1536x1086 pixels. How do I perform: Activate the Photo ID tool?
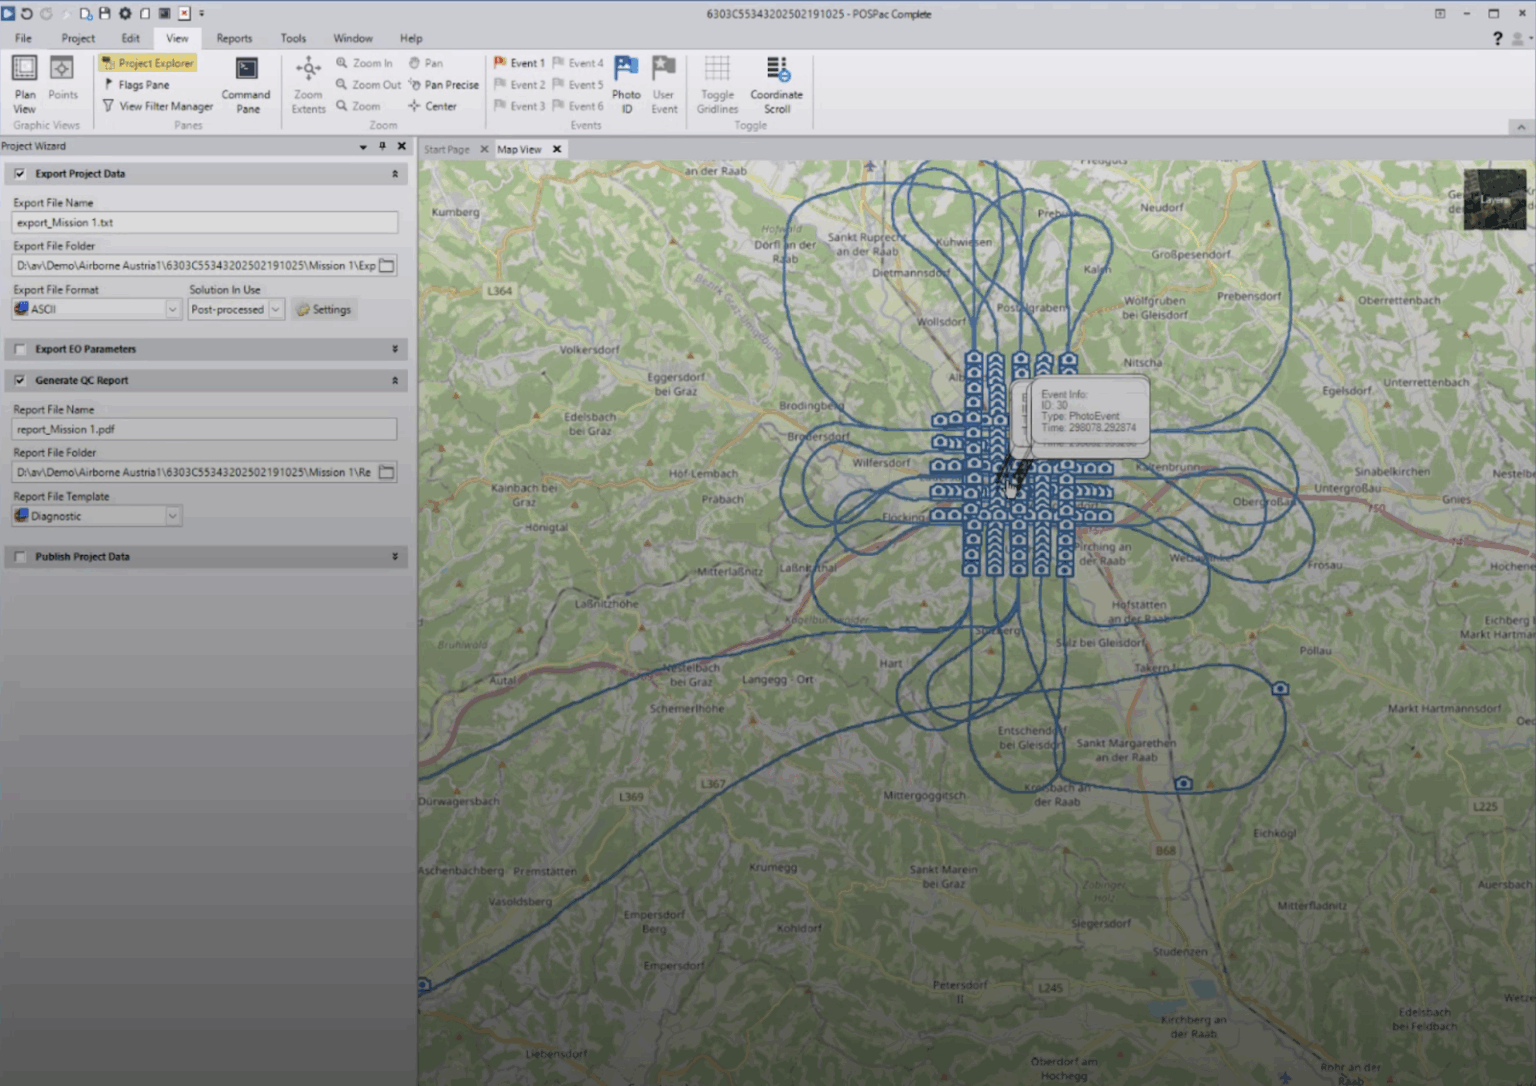click(x=626, y=85)
